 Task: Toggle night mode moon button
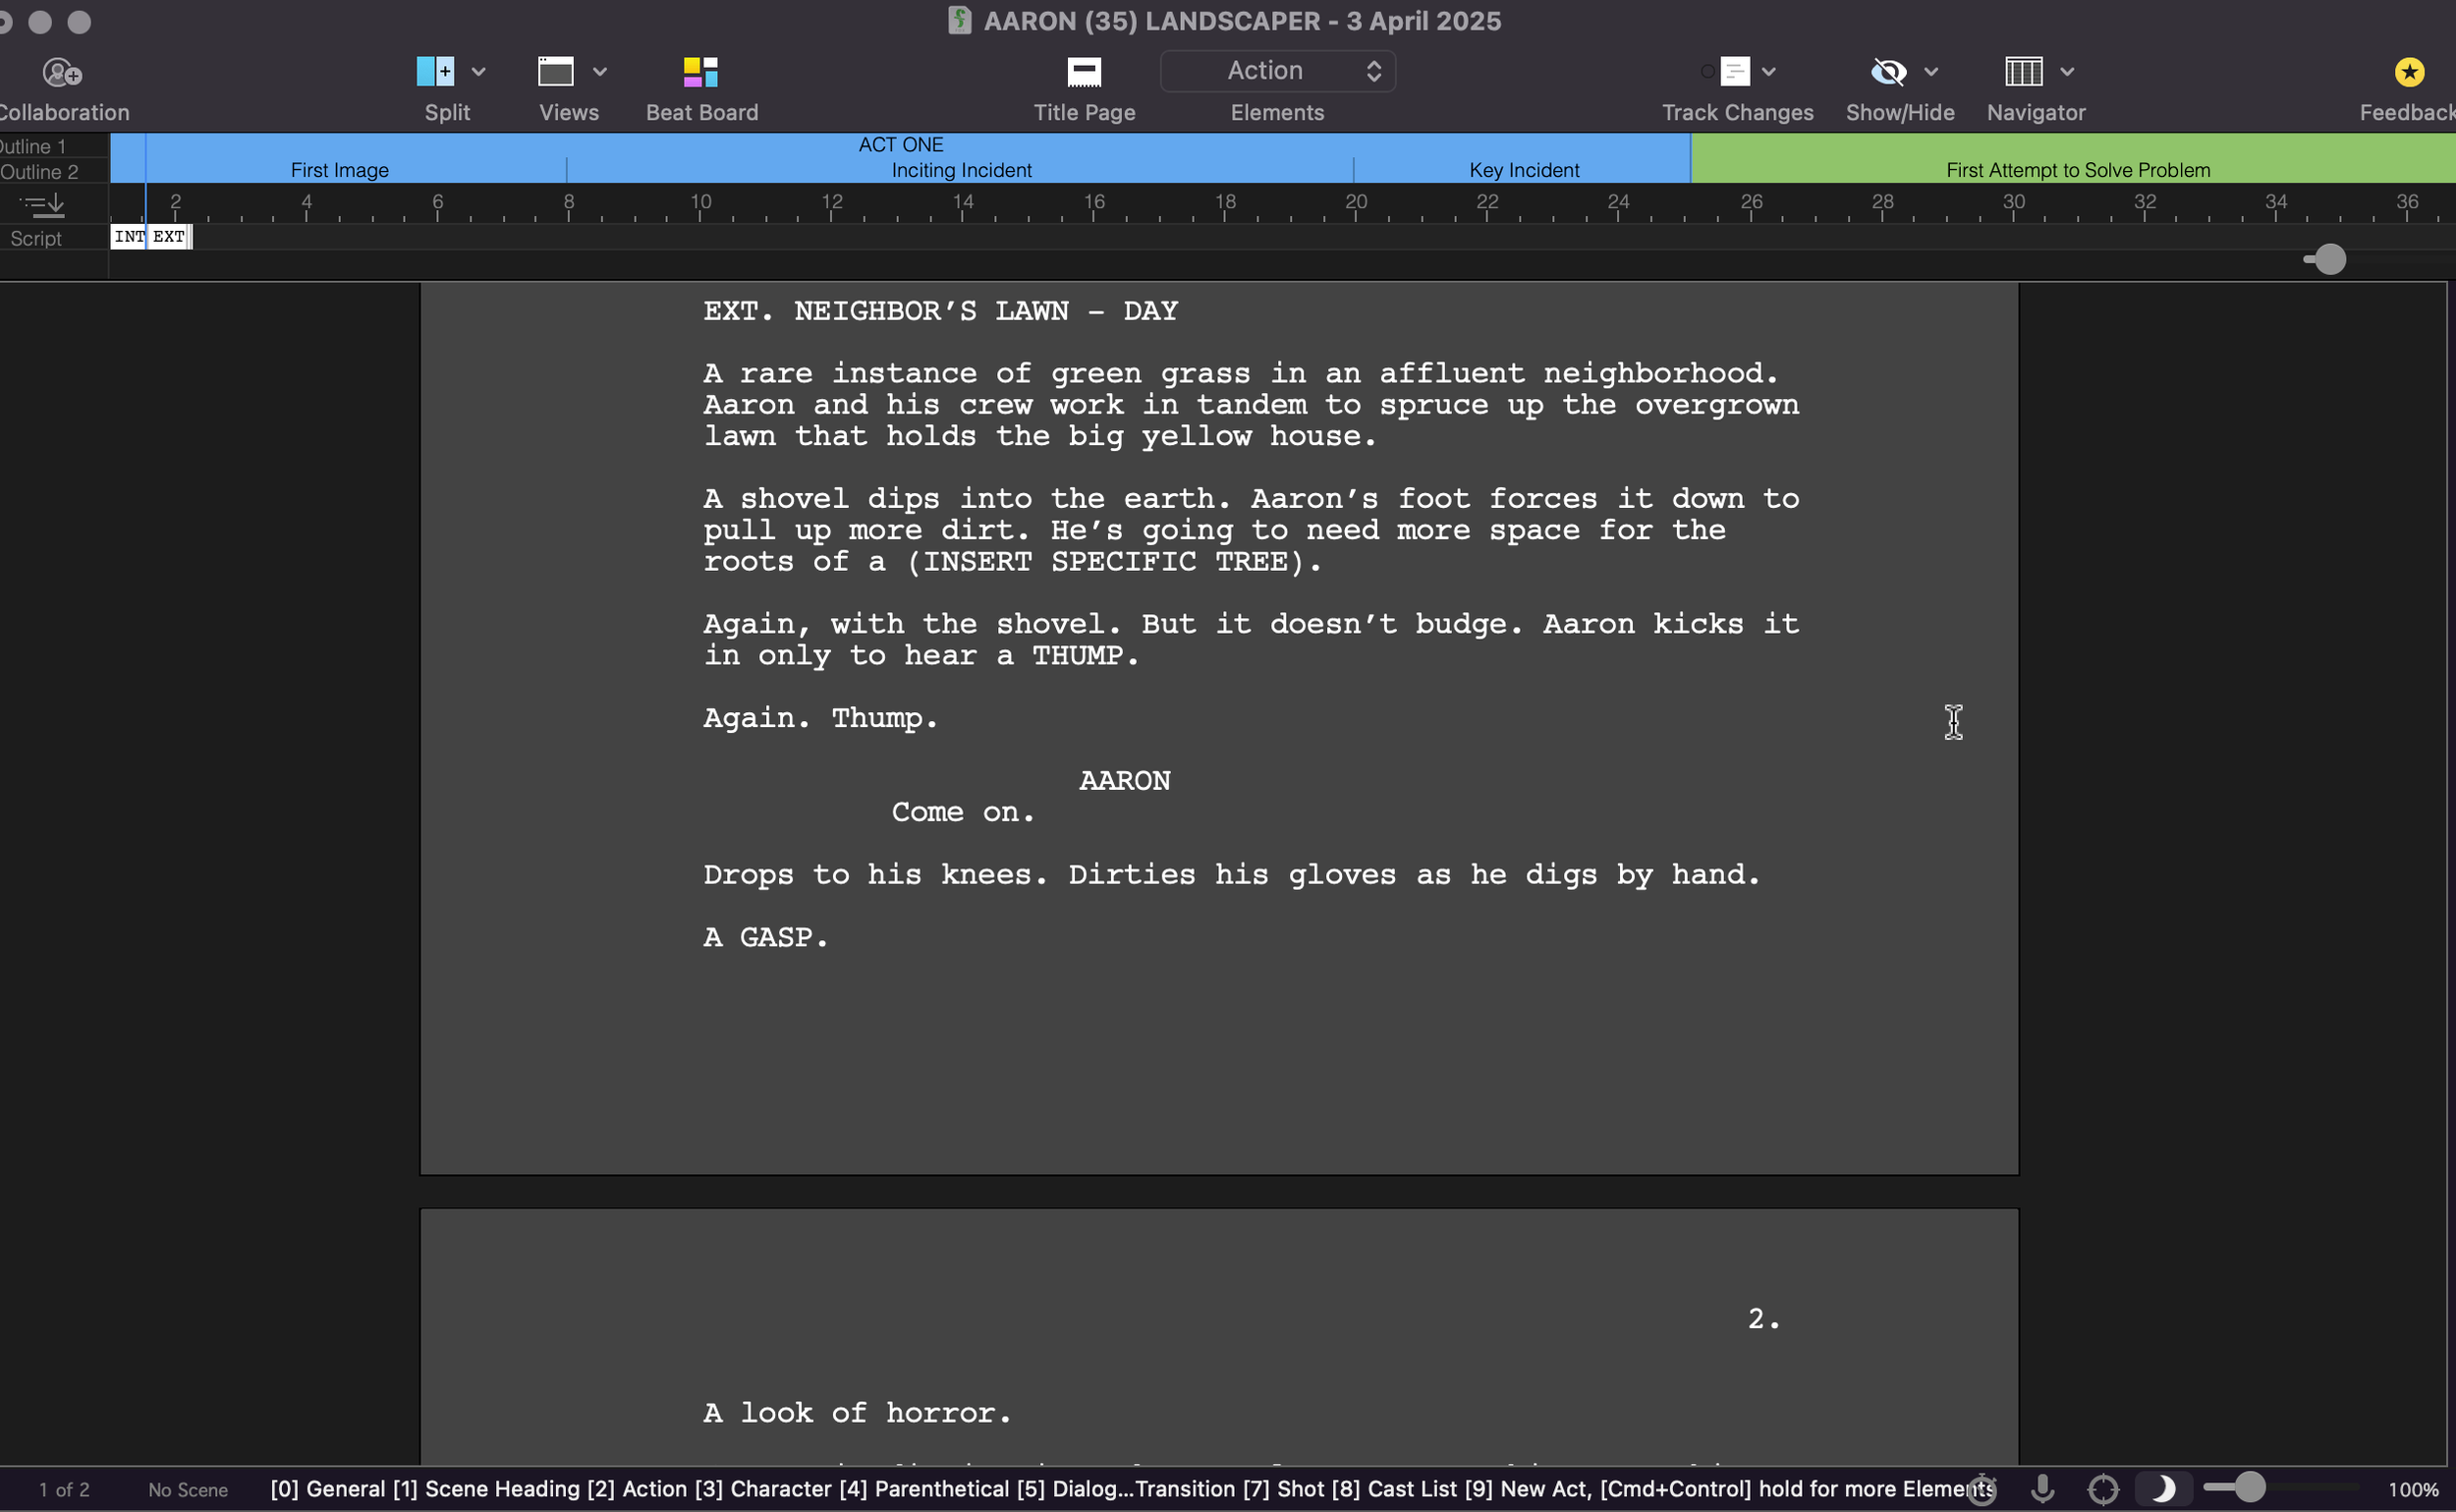coord(2162,1489)
